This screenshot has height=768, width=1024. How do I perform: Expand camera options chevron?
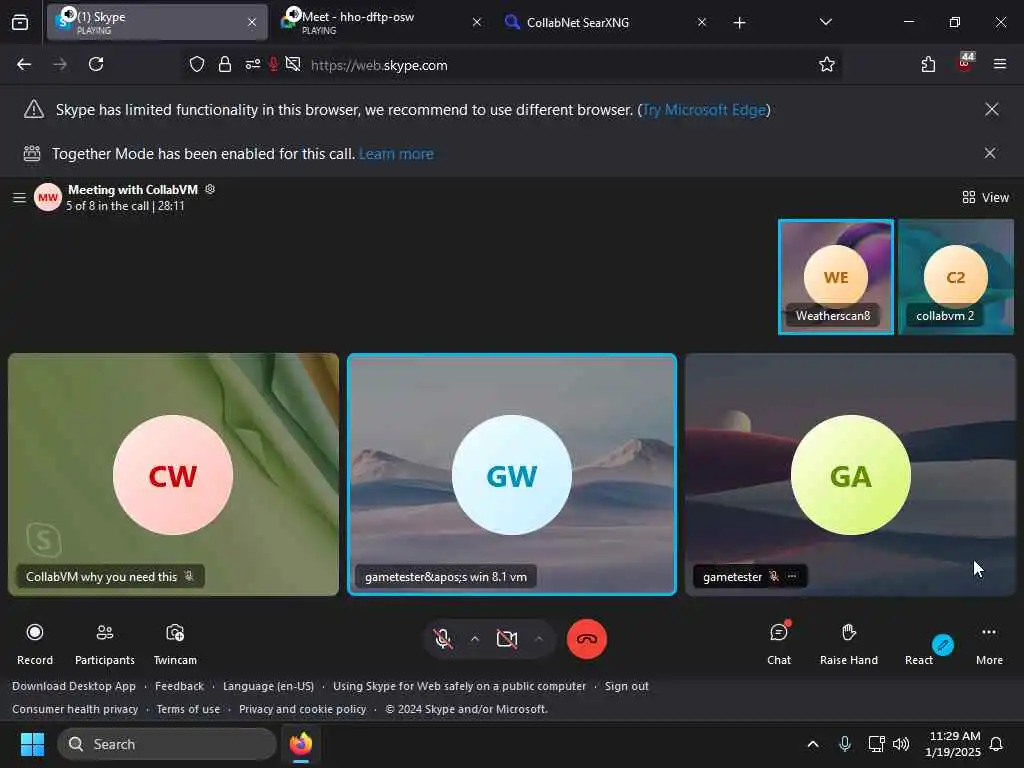click(538, 639)
